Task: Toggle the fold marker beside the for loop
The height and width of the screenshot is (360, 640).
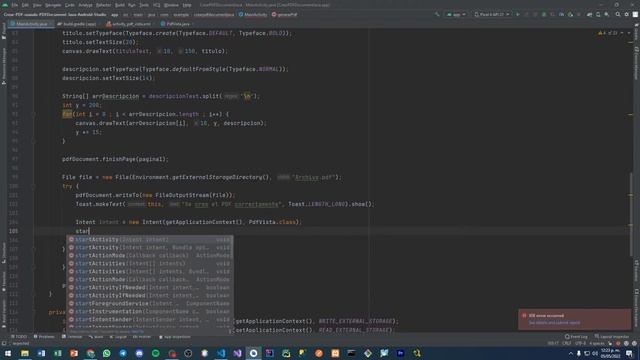Action: [x=33, y=114]
